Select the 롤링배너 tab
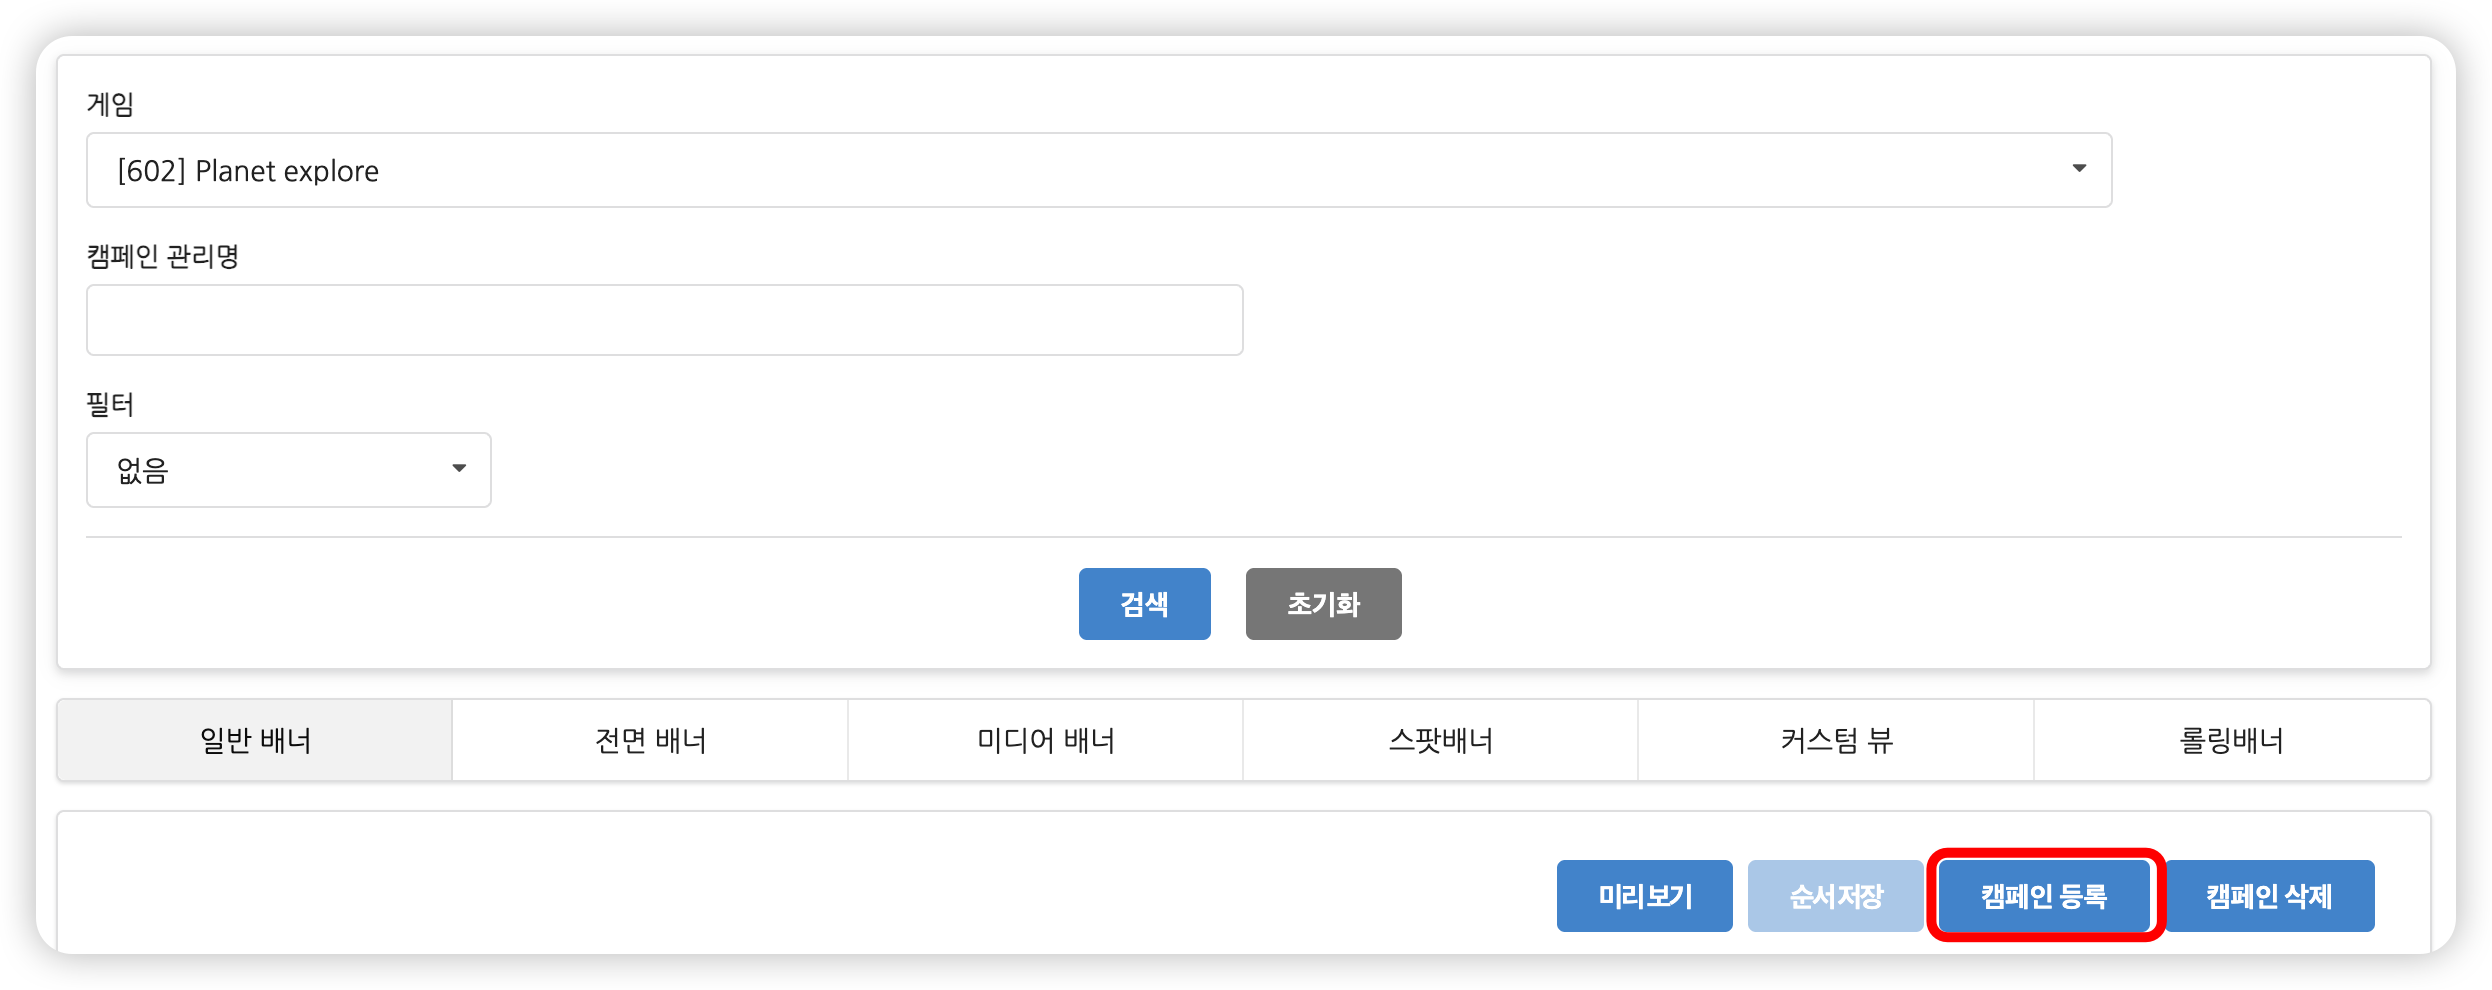Image resolution: width=2492 pixels, height=990 pixels. tap(2231, 741)
